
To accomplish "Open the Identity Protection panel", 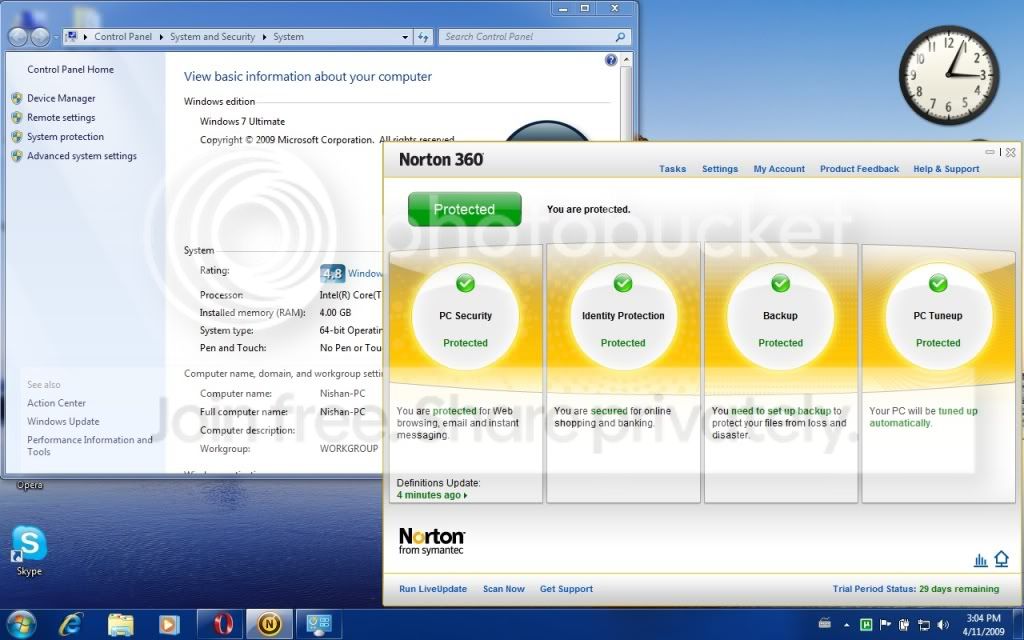I will click(623, 317).
